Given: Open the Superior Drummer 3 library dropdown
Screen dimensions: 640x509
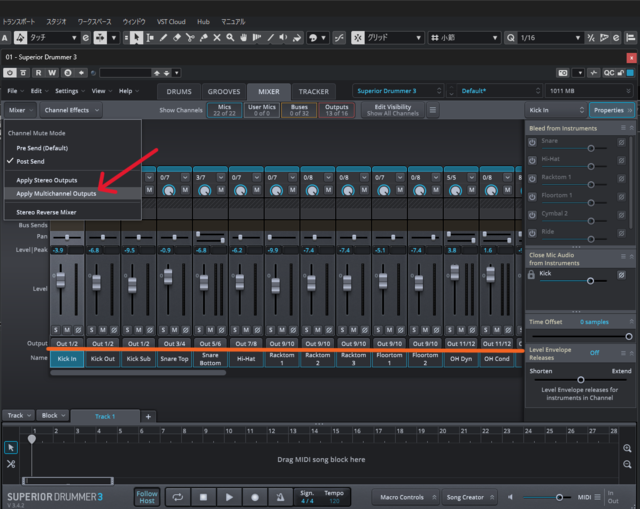Looking at the screenshot, I should pos(400,91).
